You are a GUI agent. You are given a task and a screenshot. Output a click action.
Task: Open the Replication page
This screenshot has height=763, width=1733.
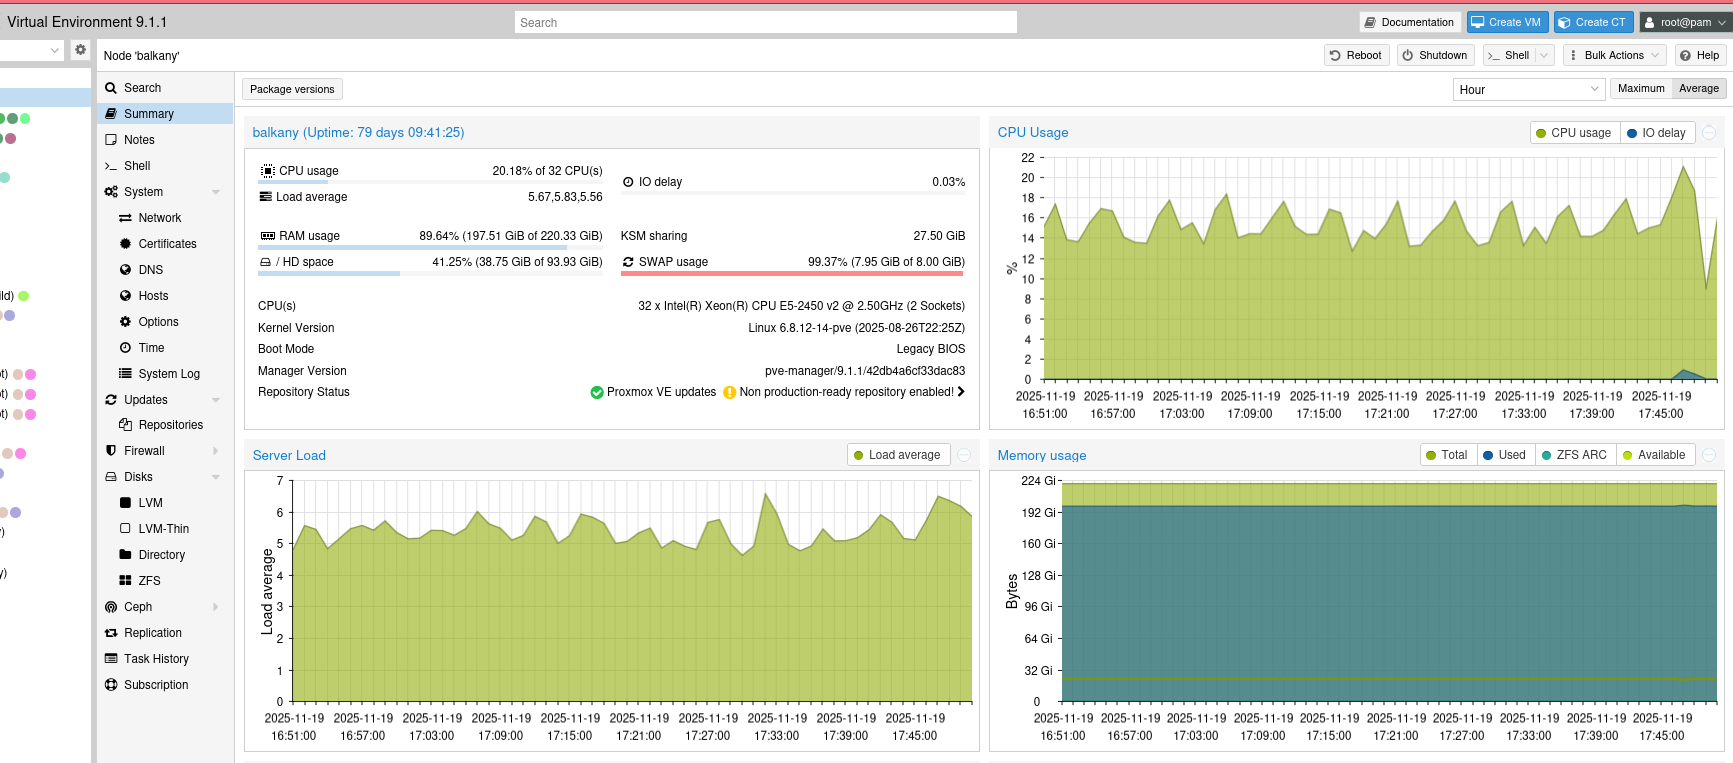click(152, 633)
